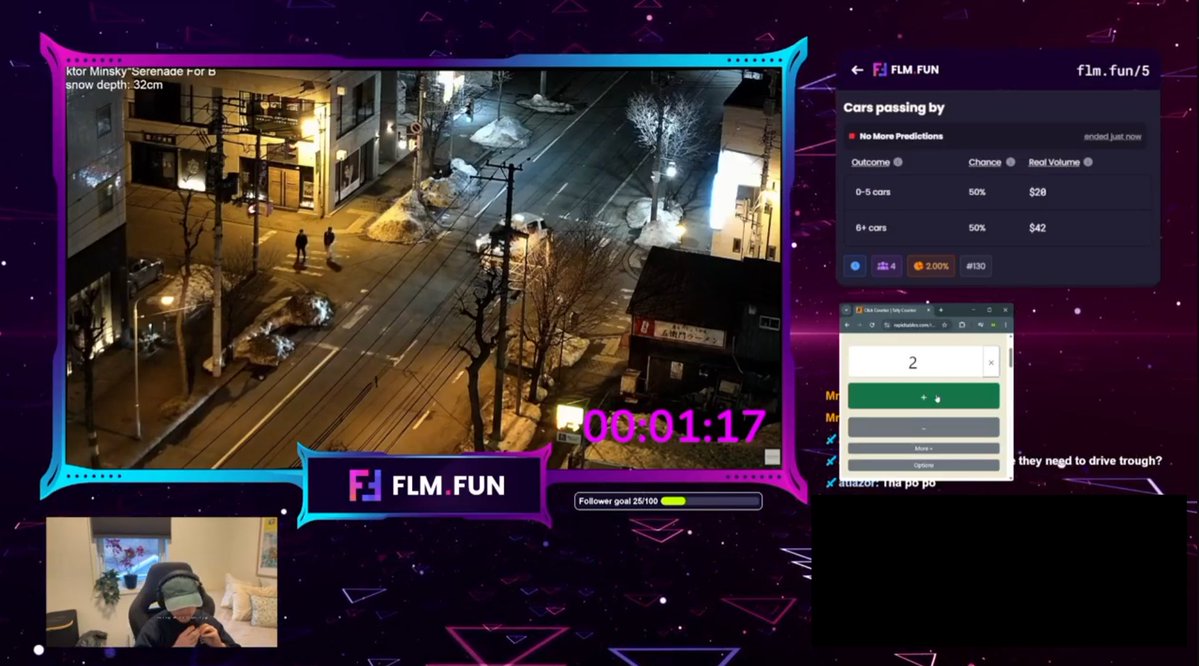This screenshot has height=666, width=1199.
Task: Open the tab search dropdown in browser
Action: [846, 310]
